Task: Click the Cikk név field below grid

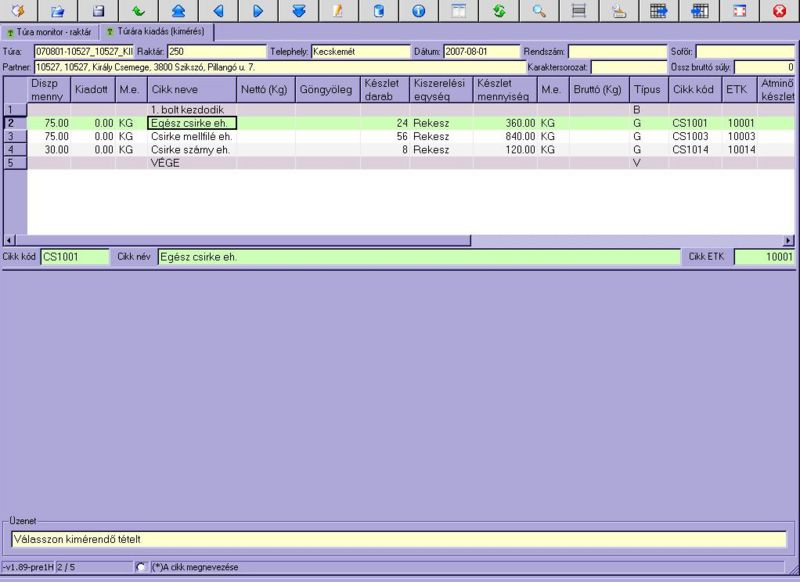Action: (x=419, y=257)
